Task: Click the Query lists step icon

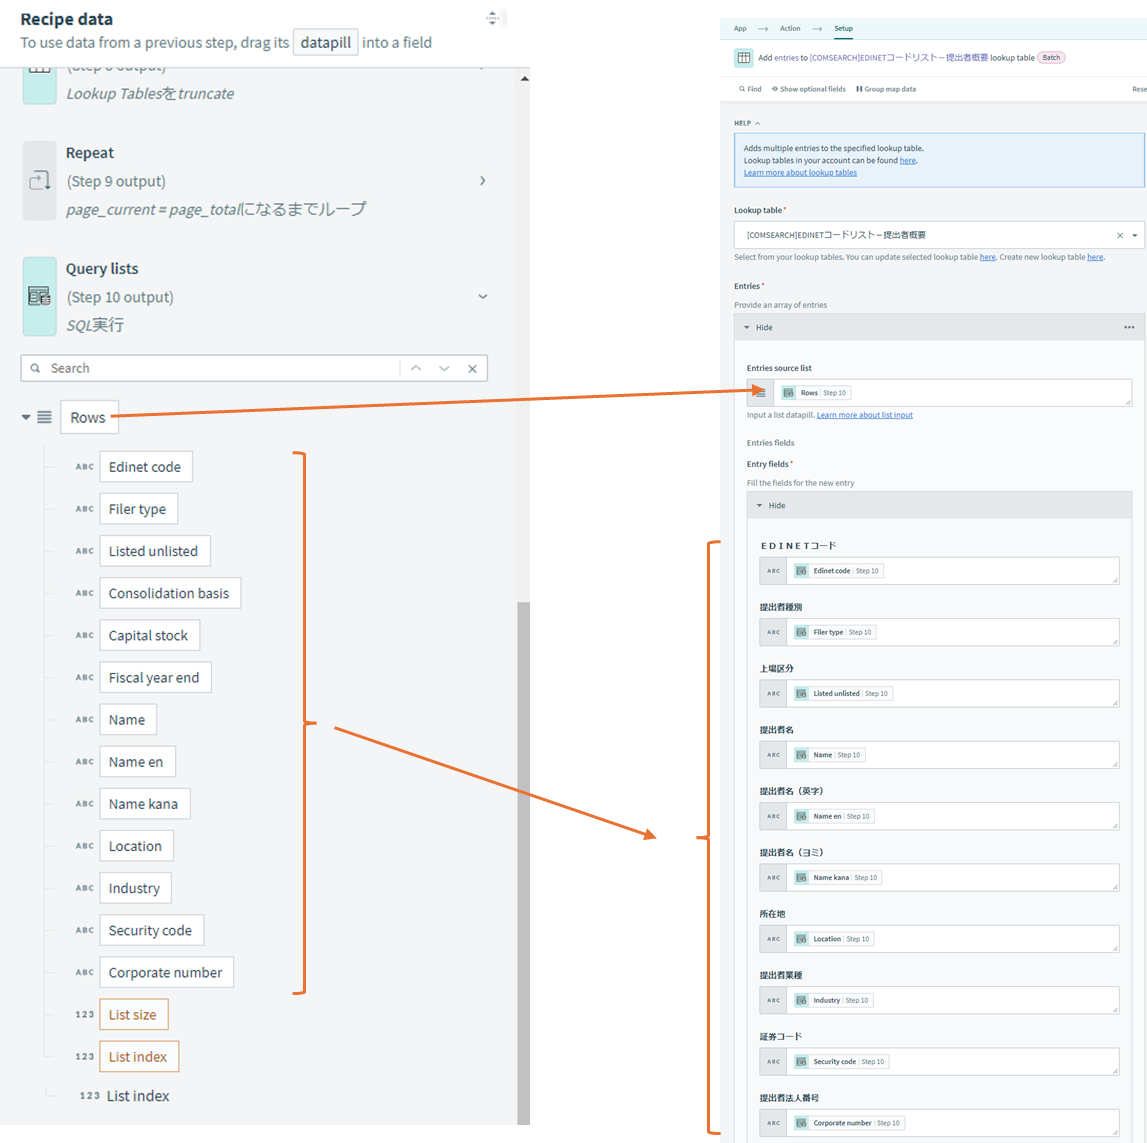Action: pos(40,296)
